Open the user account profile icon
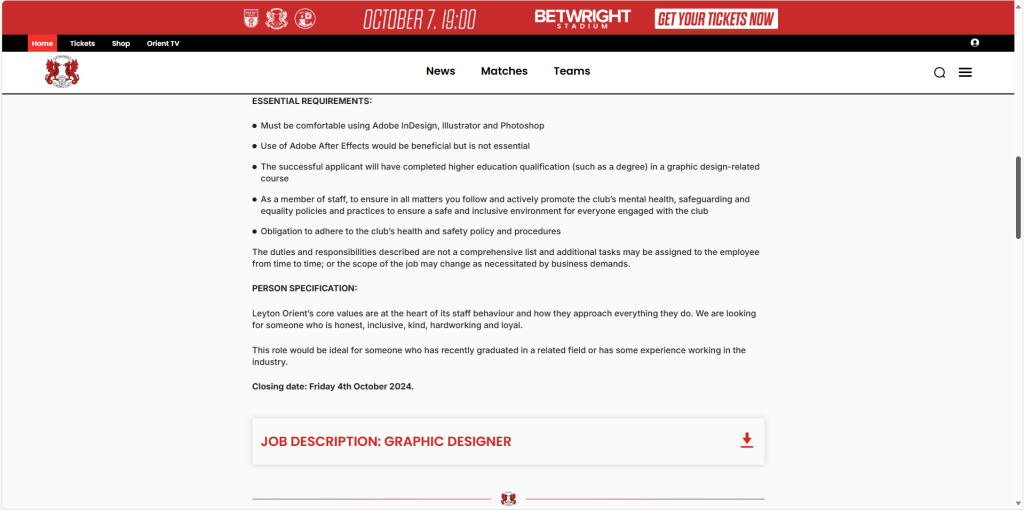The image size is (1024, 510). 974,43
